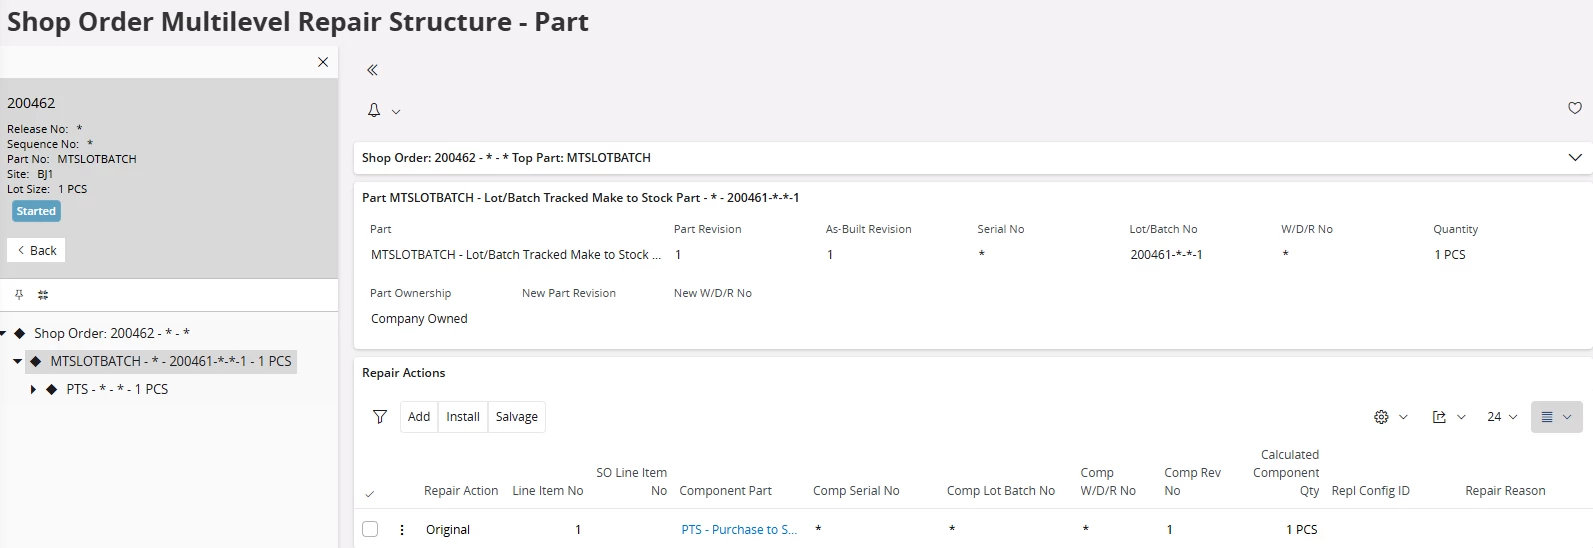The width and height of the screenshot is (1593, 548).
Task: Select Shop Order 200462 tree item
Action: 112,333
